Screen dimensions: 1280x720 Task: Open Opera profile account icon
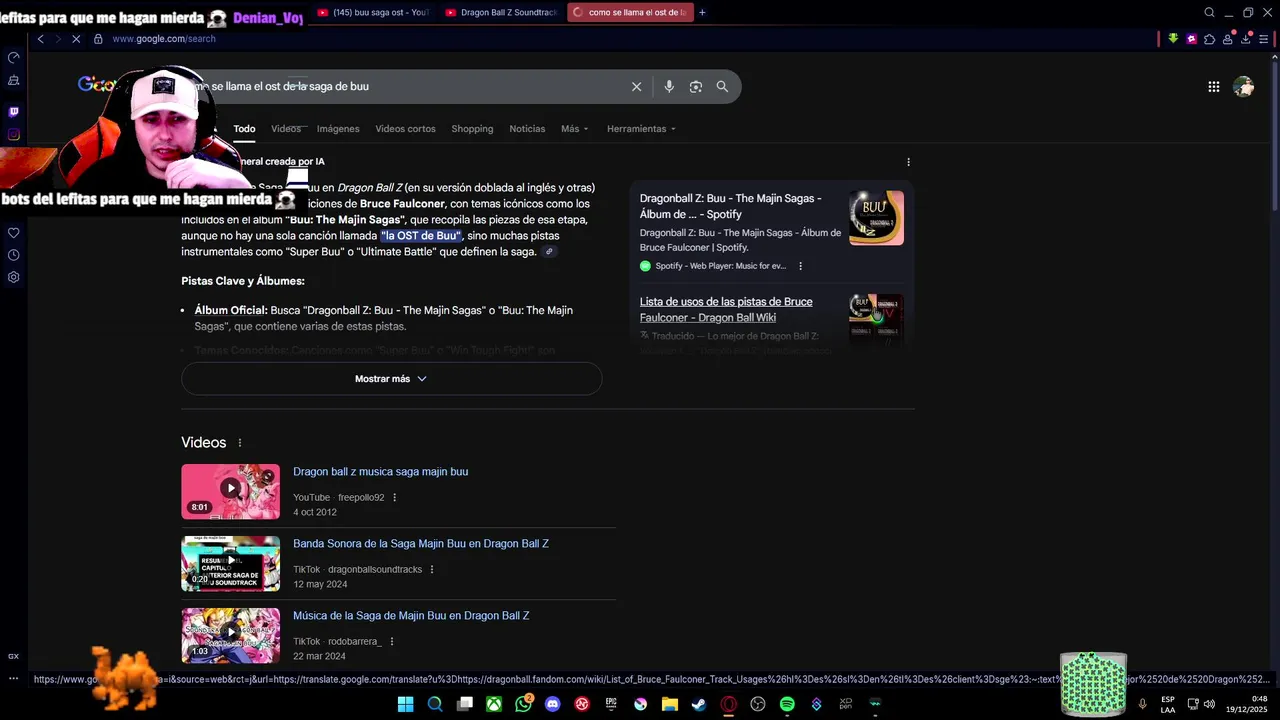1227,39
